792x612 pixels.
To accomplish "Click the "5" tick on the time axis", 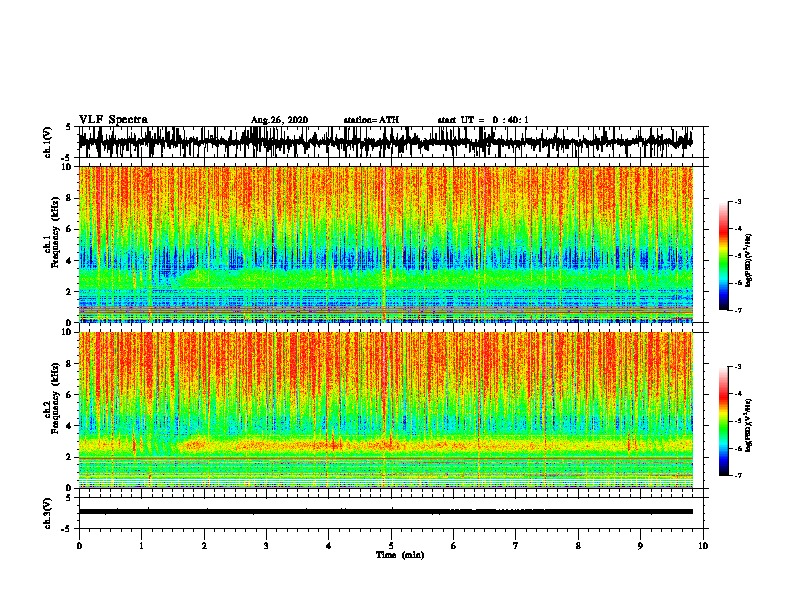I will [x=391, y=546].
